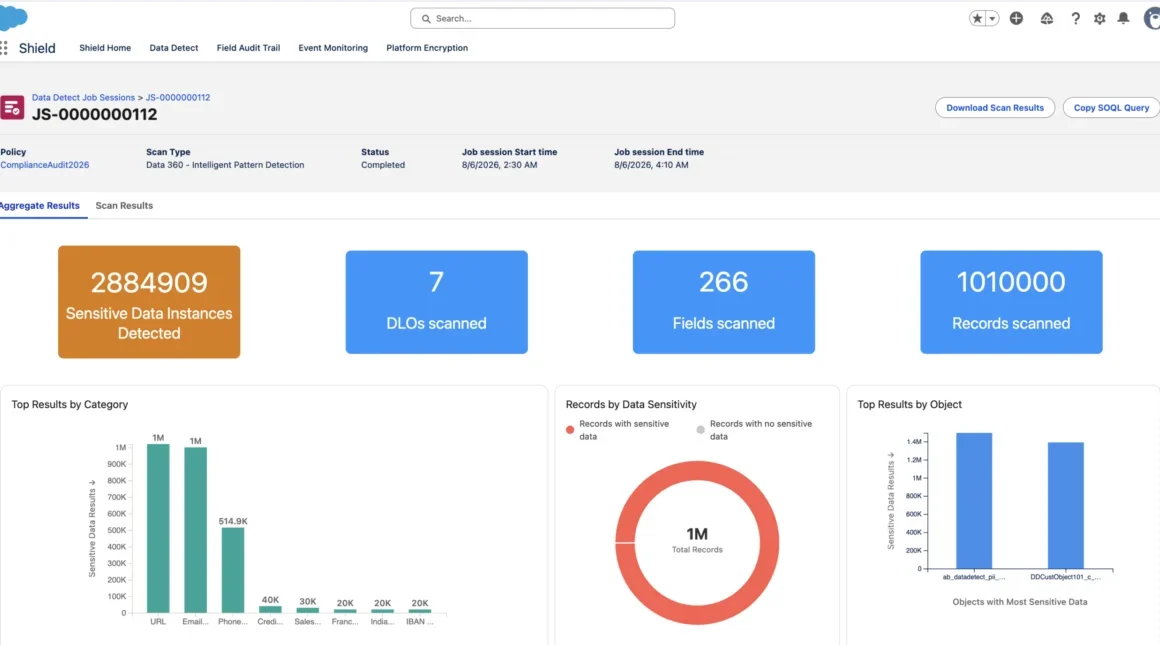The width and height of the screenshot is (1160, 645).
Task: Click the Salesforce cloud logo
Action: coord(13,18)
